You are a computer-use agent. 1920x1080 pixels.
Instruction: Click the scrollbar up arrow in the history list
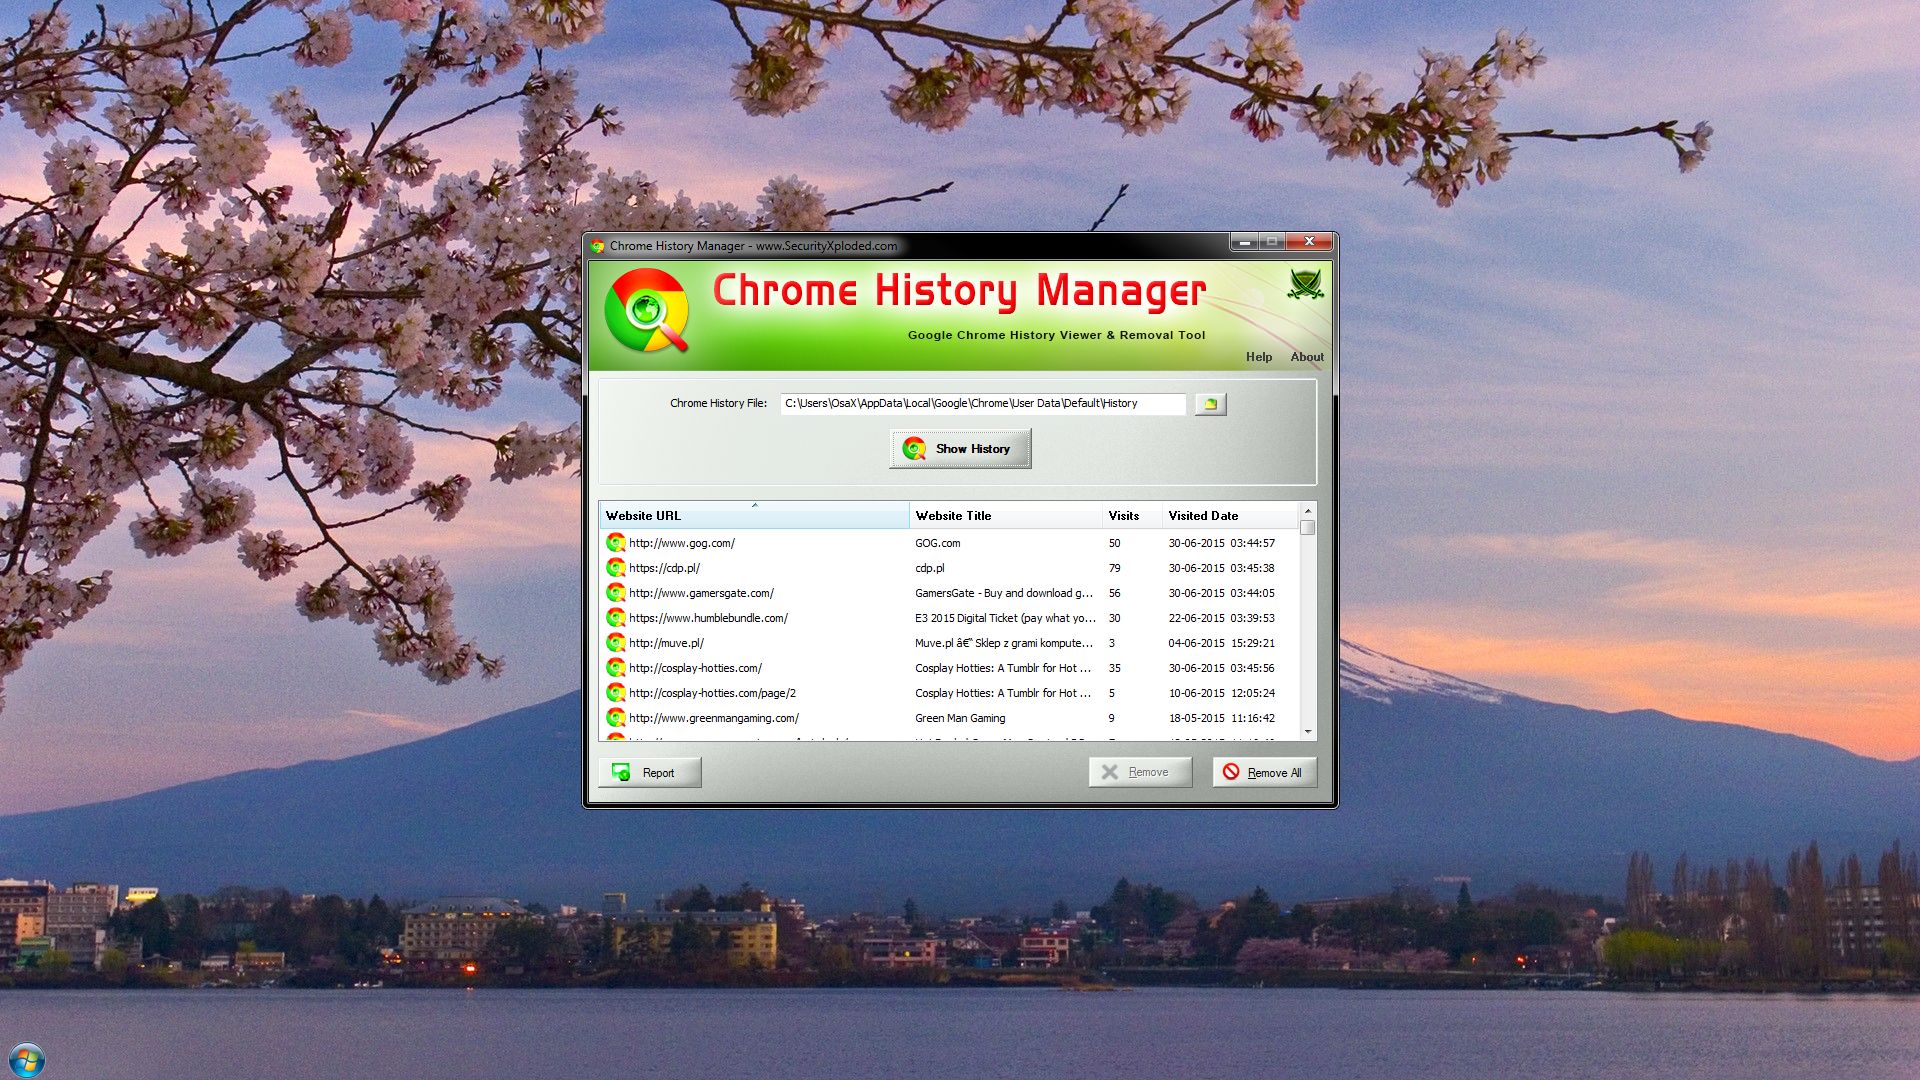pyautogui.click(x=1308, y=510)
